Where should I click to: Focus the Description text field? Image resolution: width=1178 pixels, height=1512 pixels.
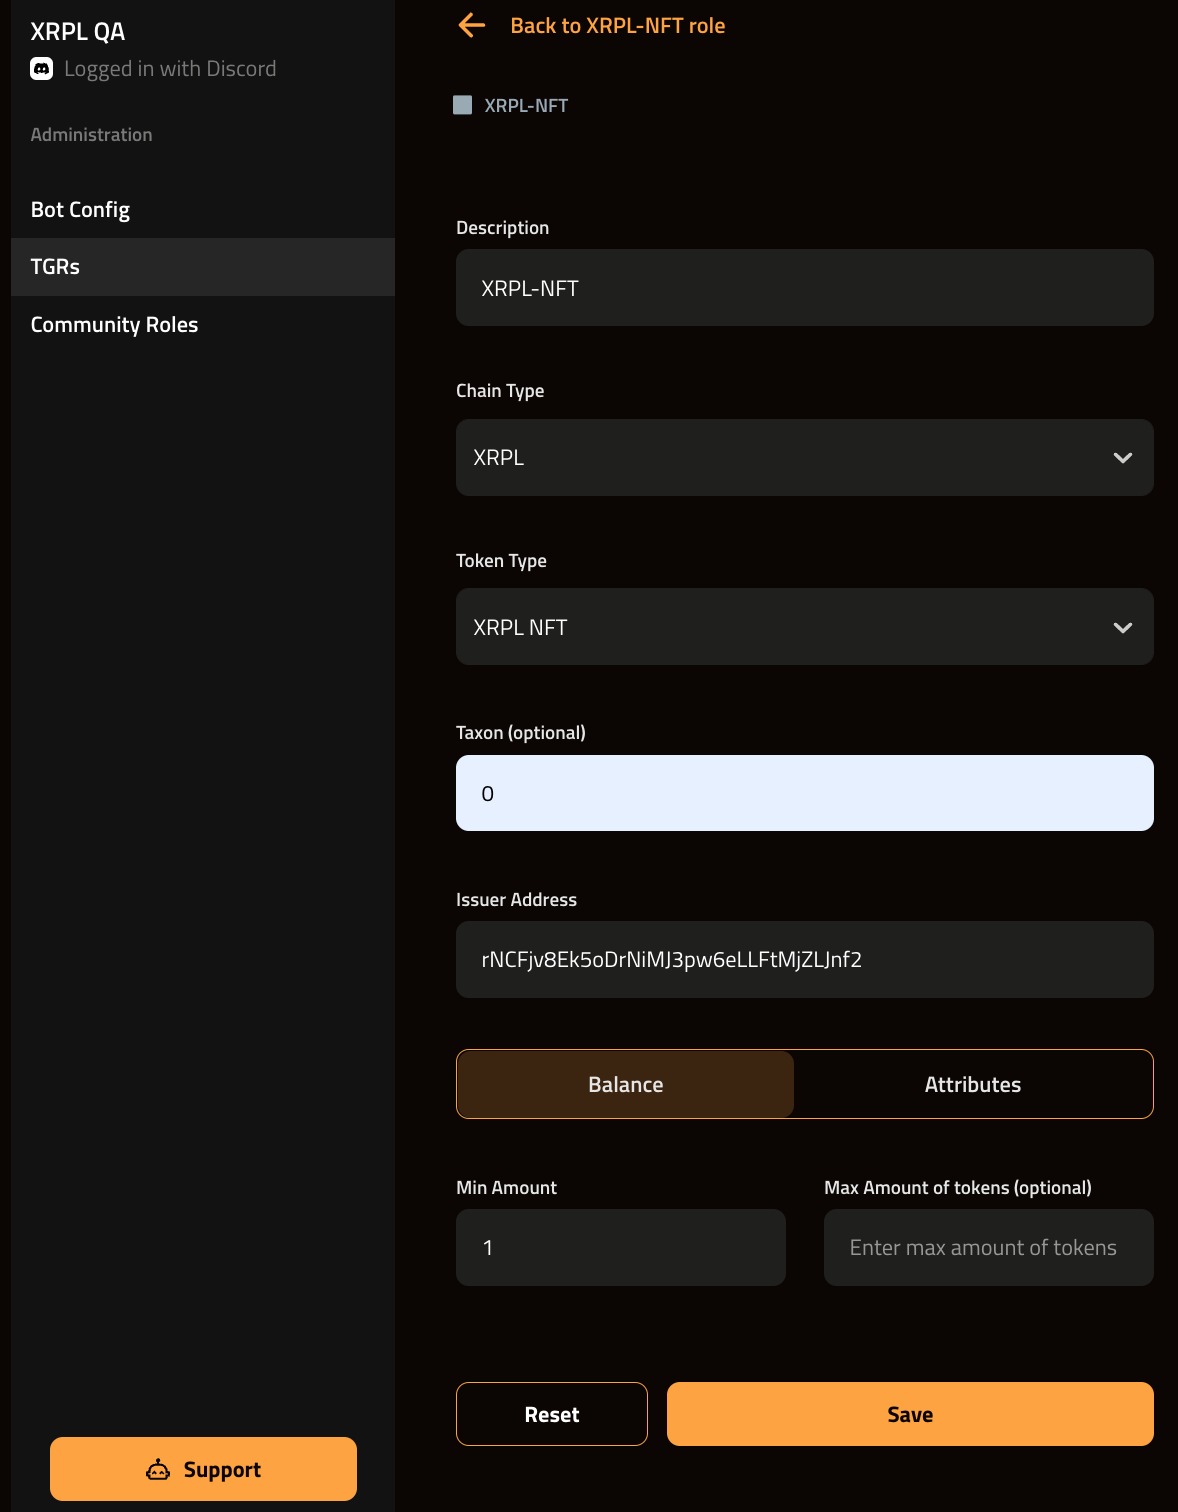tap(804, 288)
